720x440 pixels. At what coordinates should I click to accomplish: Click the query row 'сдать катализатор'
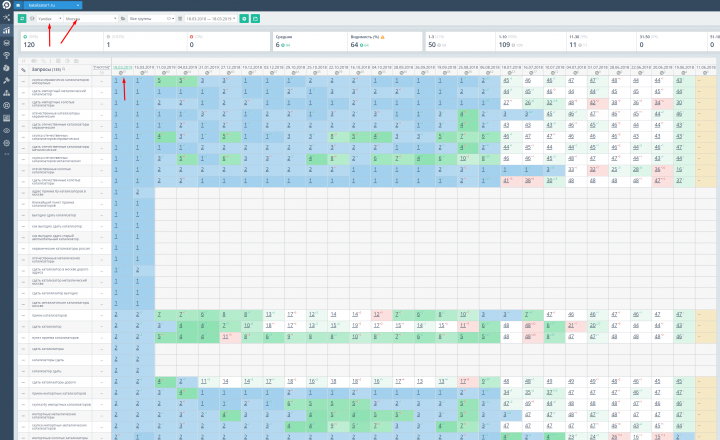pyautogui.click(x=46, y=327)
